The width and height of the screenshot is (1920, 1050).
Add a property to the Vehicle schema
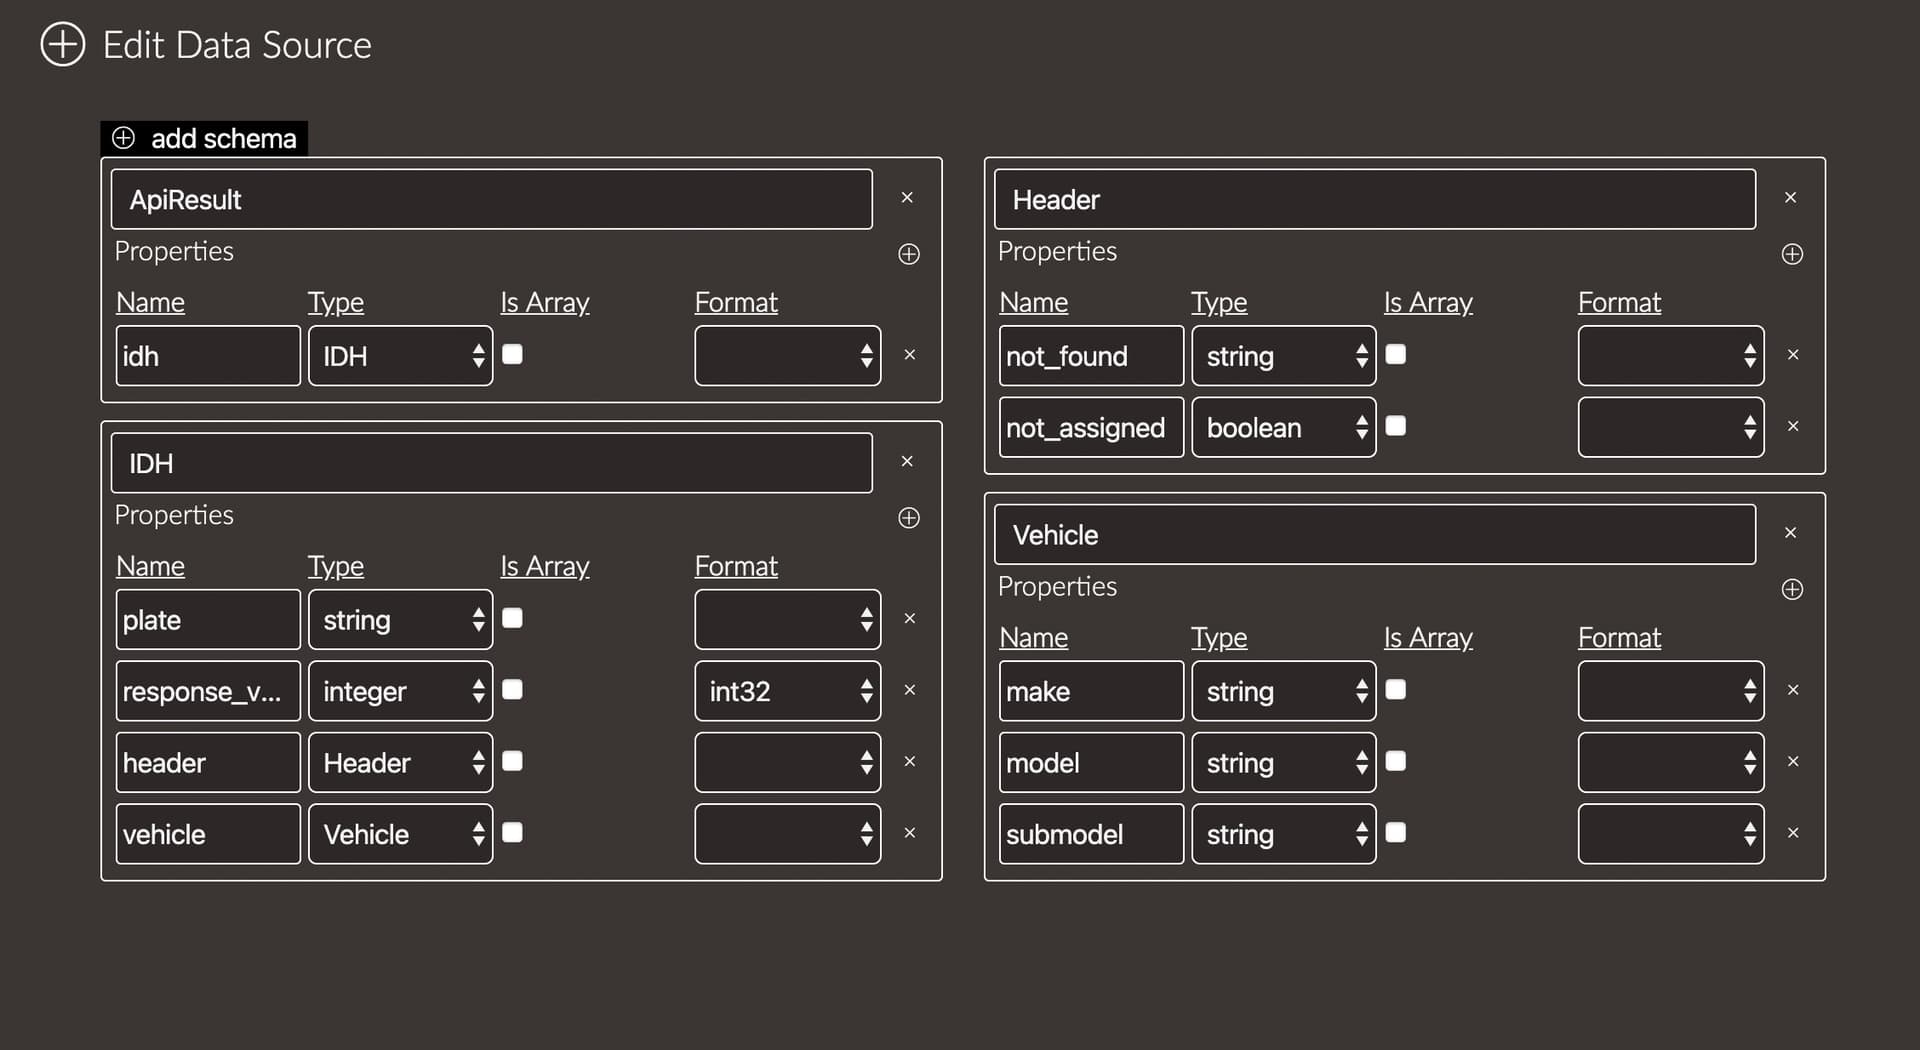1791,589
